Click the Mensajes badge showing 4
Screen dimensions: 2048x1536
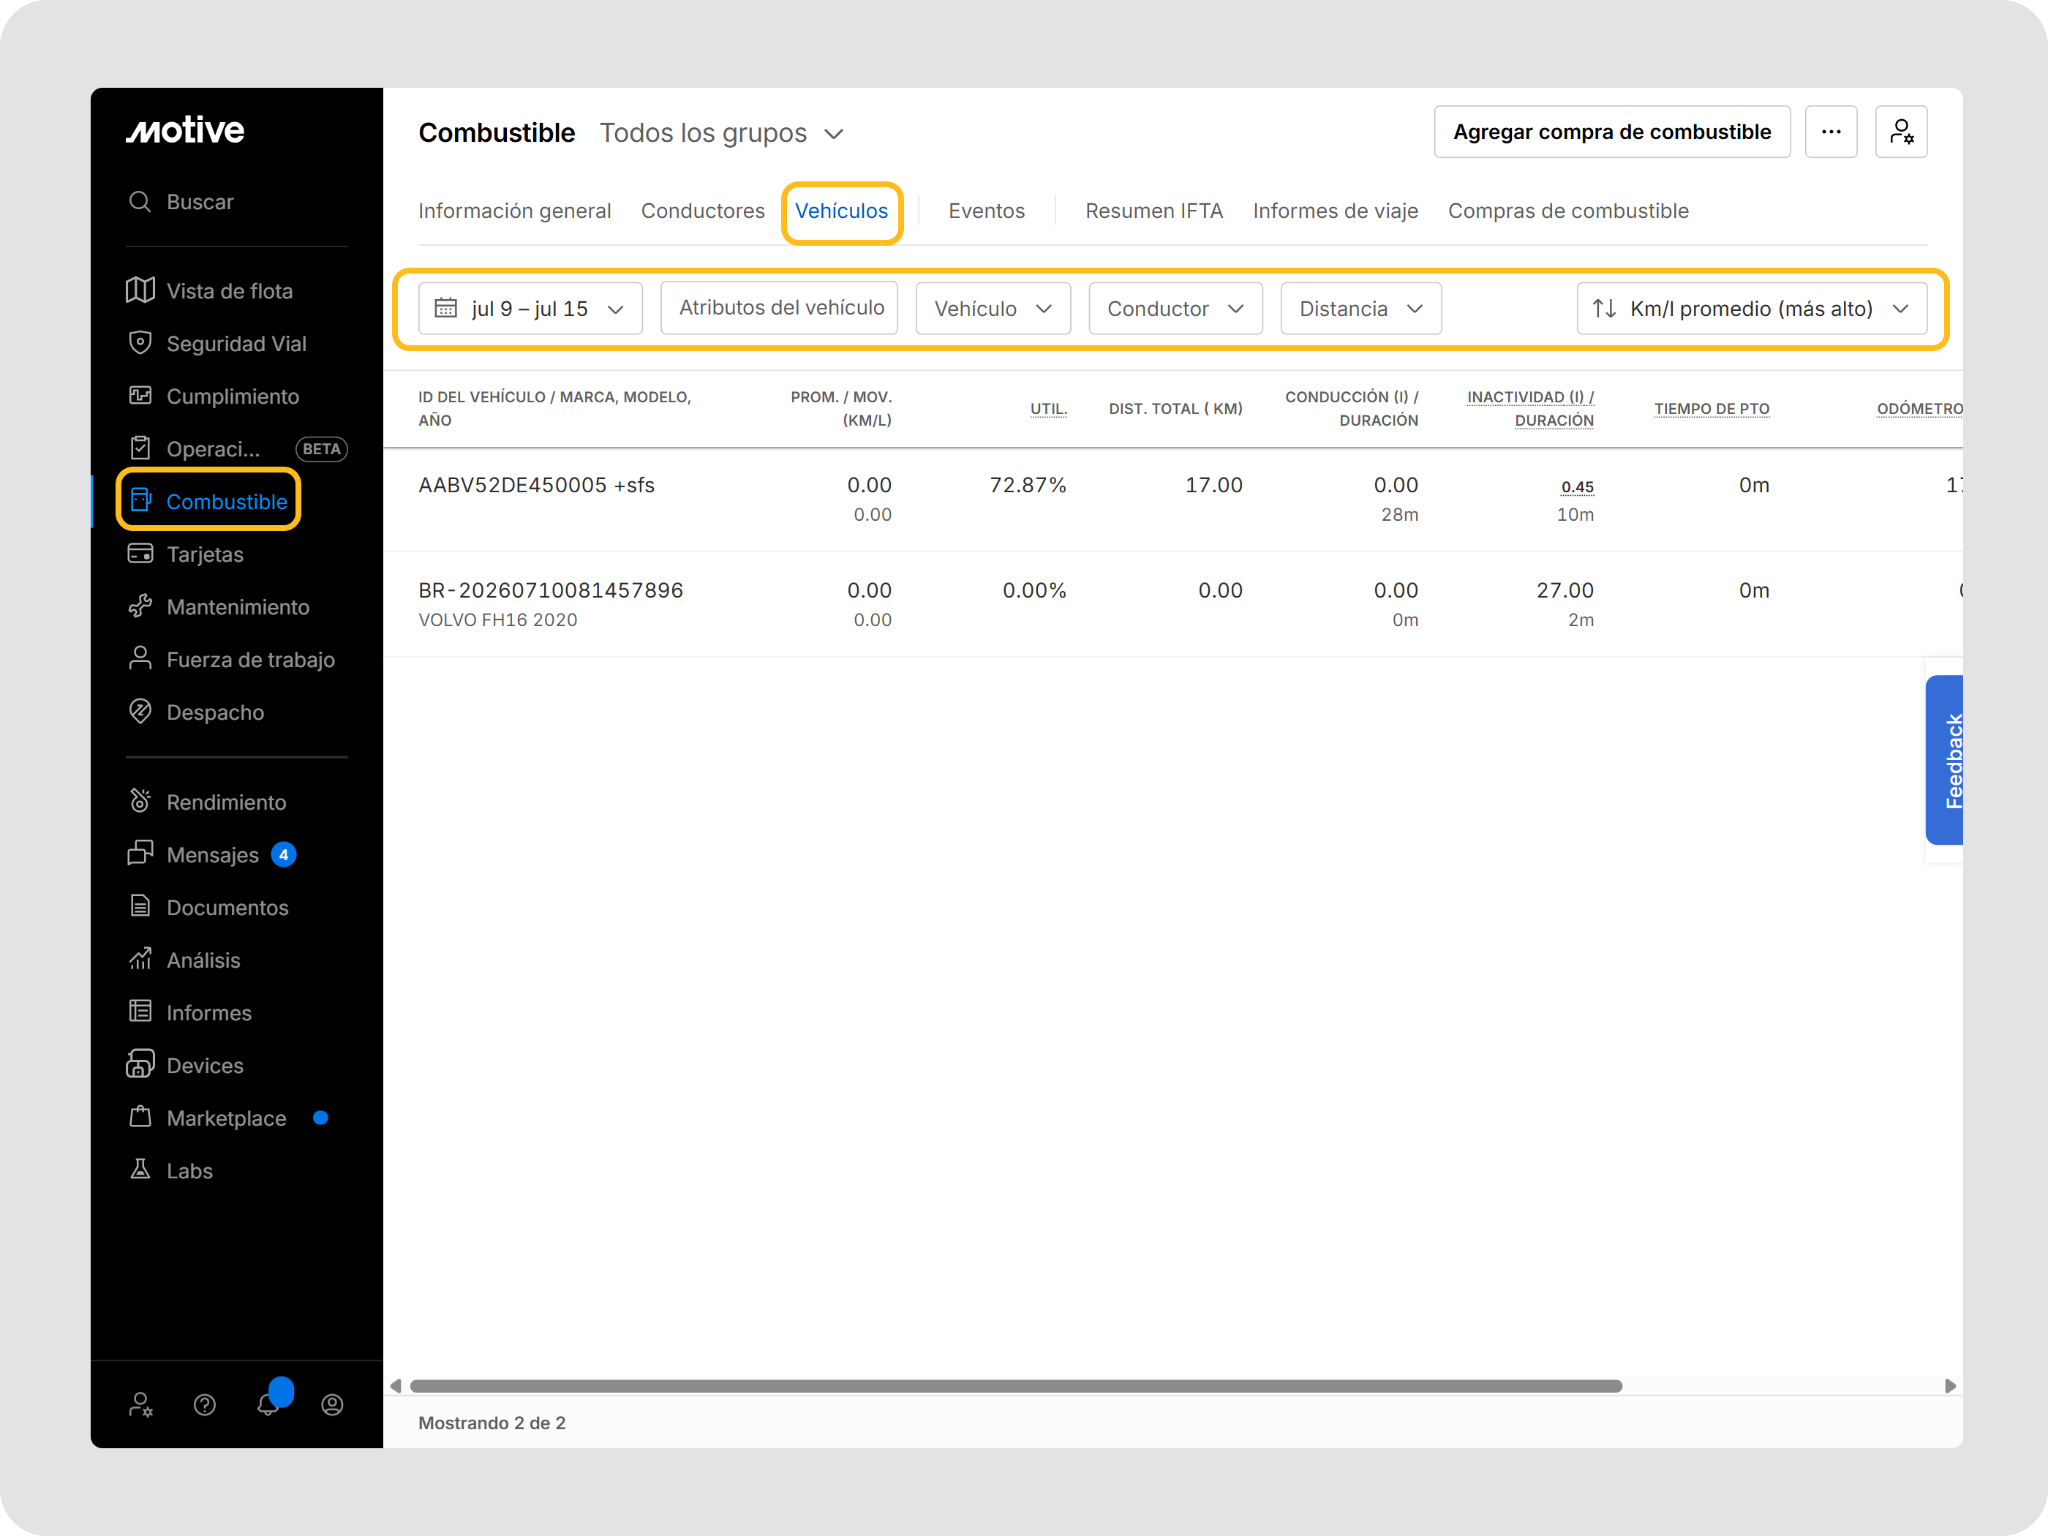[x=284, y=855]
